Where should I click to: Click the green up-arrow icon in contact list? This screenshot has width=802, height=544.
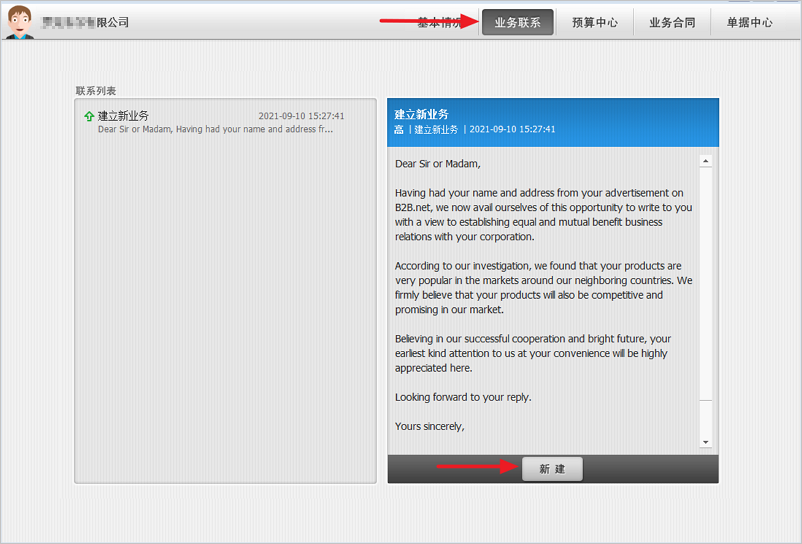click(x=89, y=117)
